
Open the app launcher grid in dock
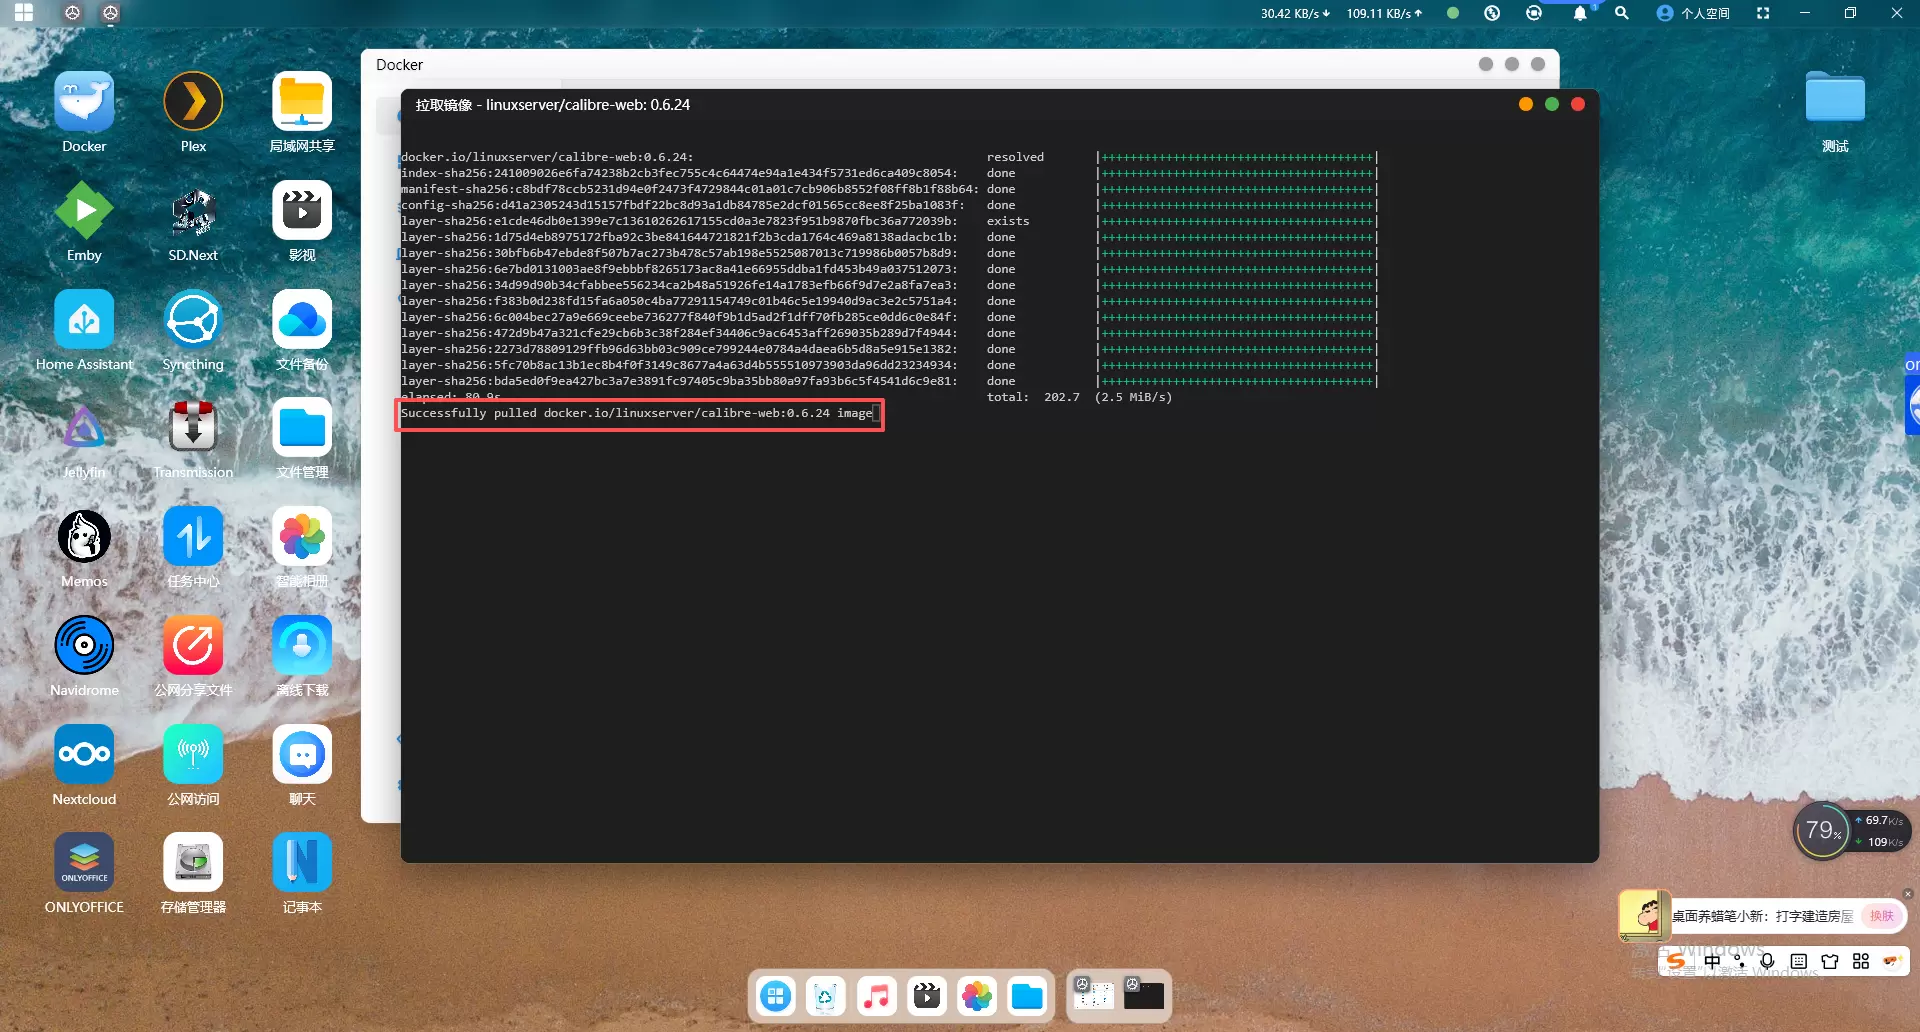pyautogui.click(x=776, y=996)
